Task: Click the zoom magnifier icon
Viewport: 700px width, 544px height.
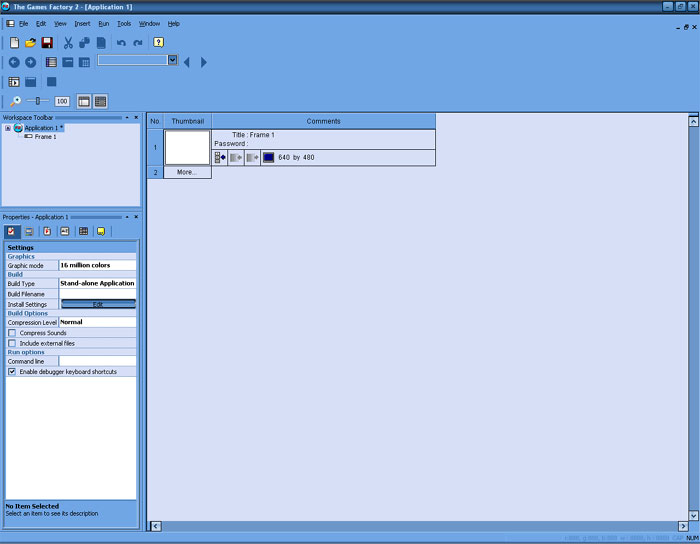Action: click(x=15, y=101)
